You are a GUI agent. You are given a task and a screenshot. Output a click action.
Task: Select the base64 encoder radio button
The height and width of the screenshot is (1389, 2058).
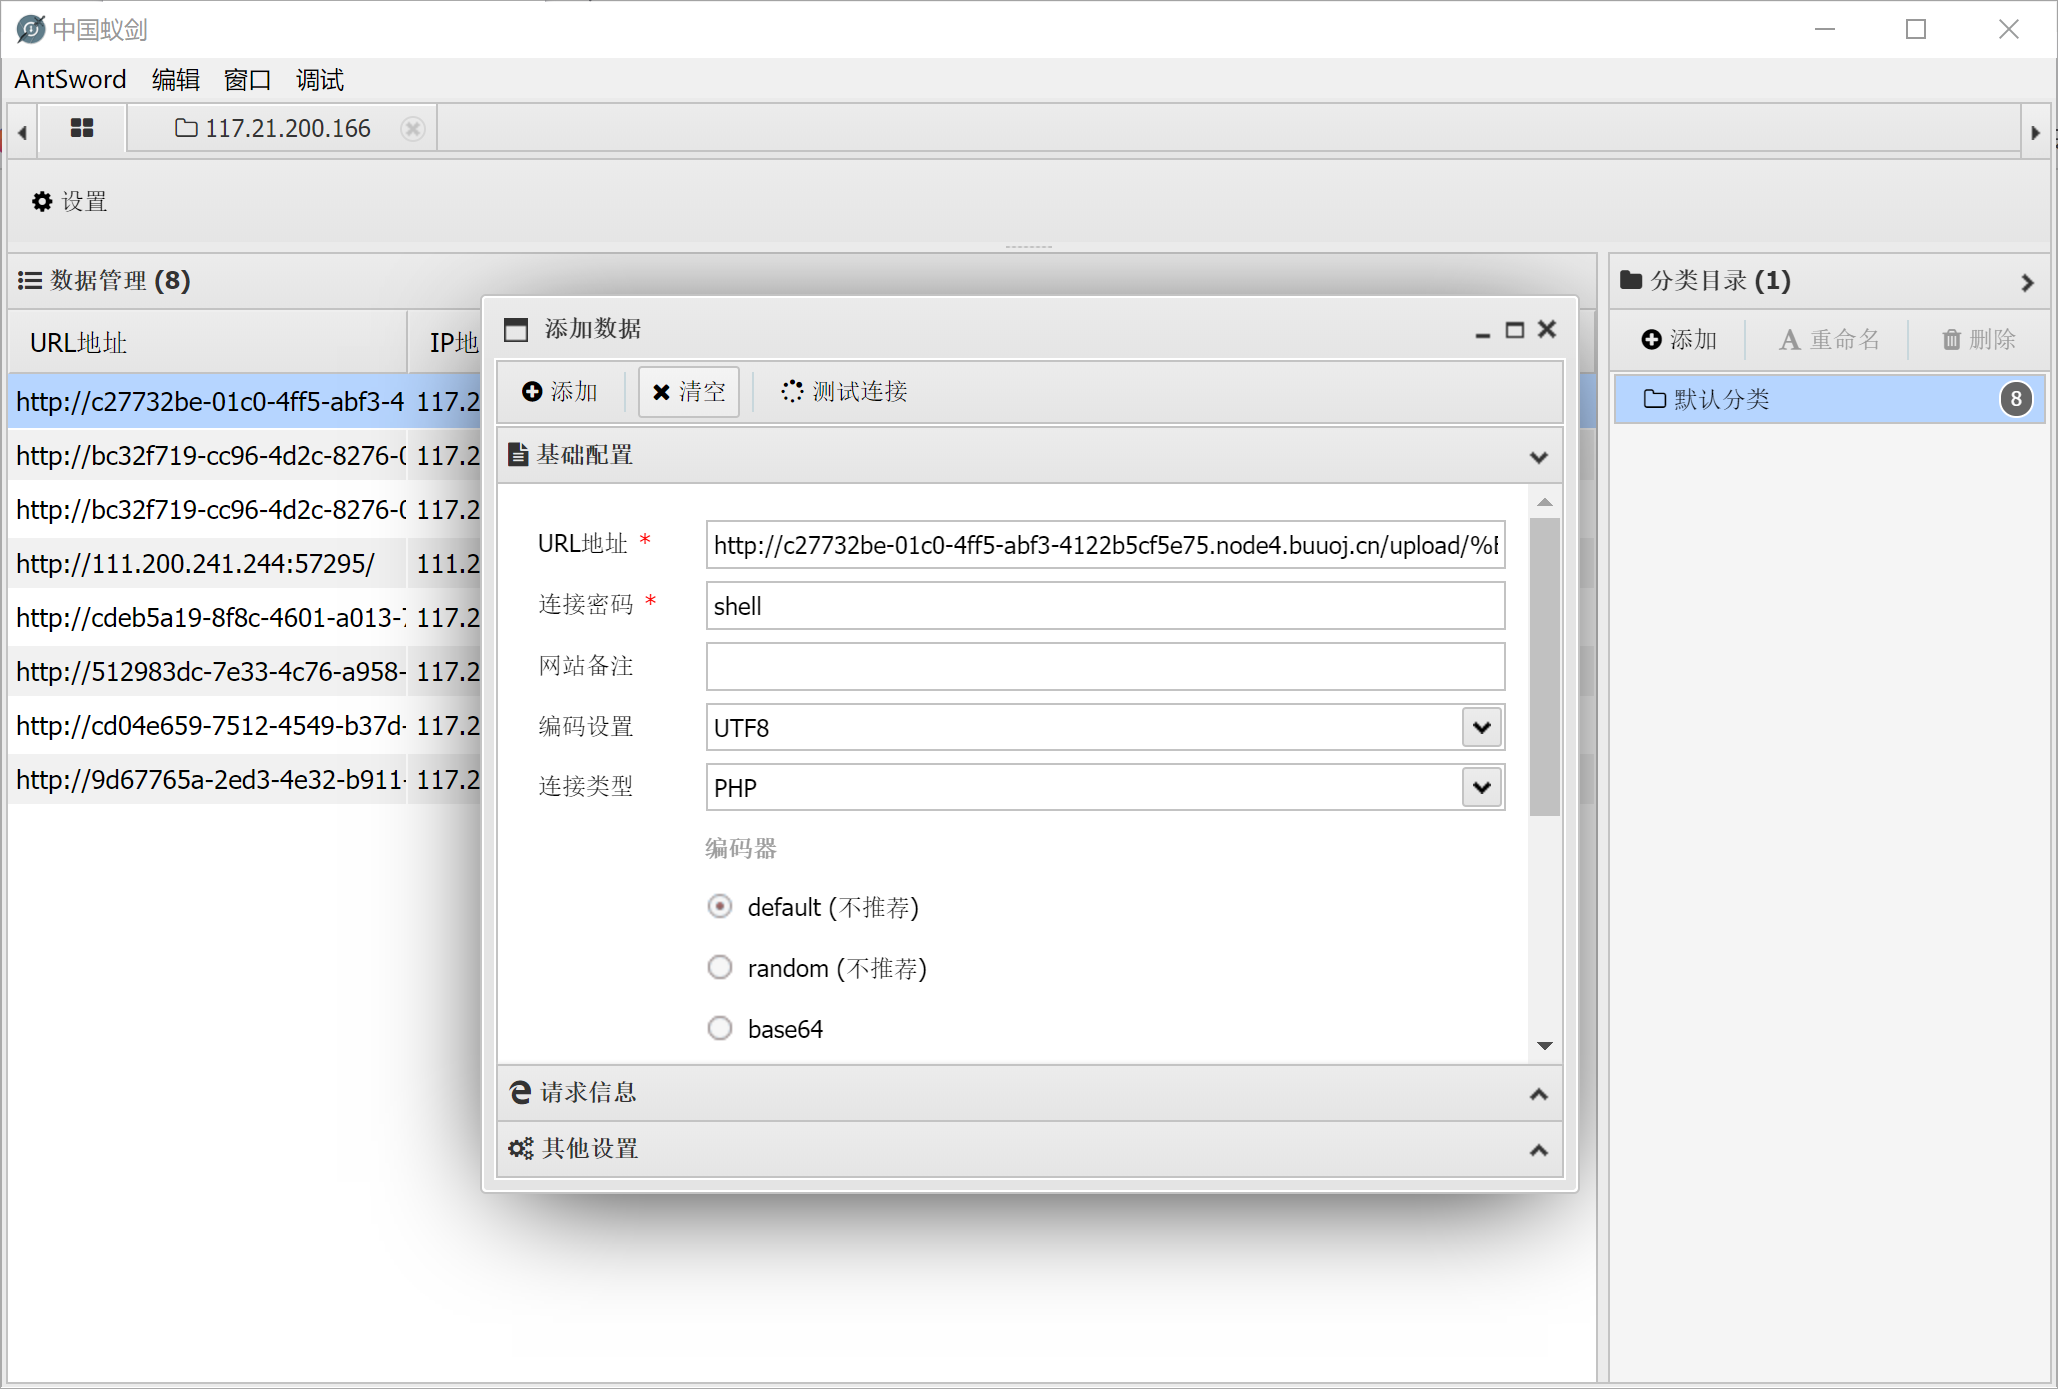coord(720,1029)
